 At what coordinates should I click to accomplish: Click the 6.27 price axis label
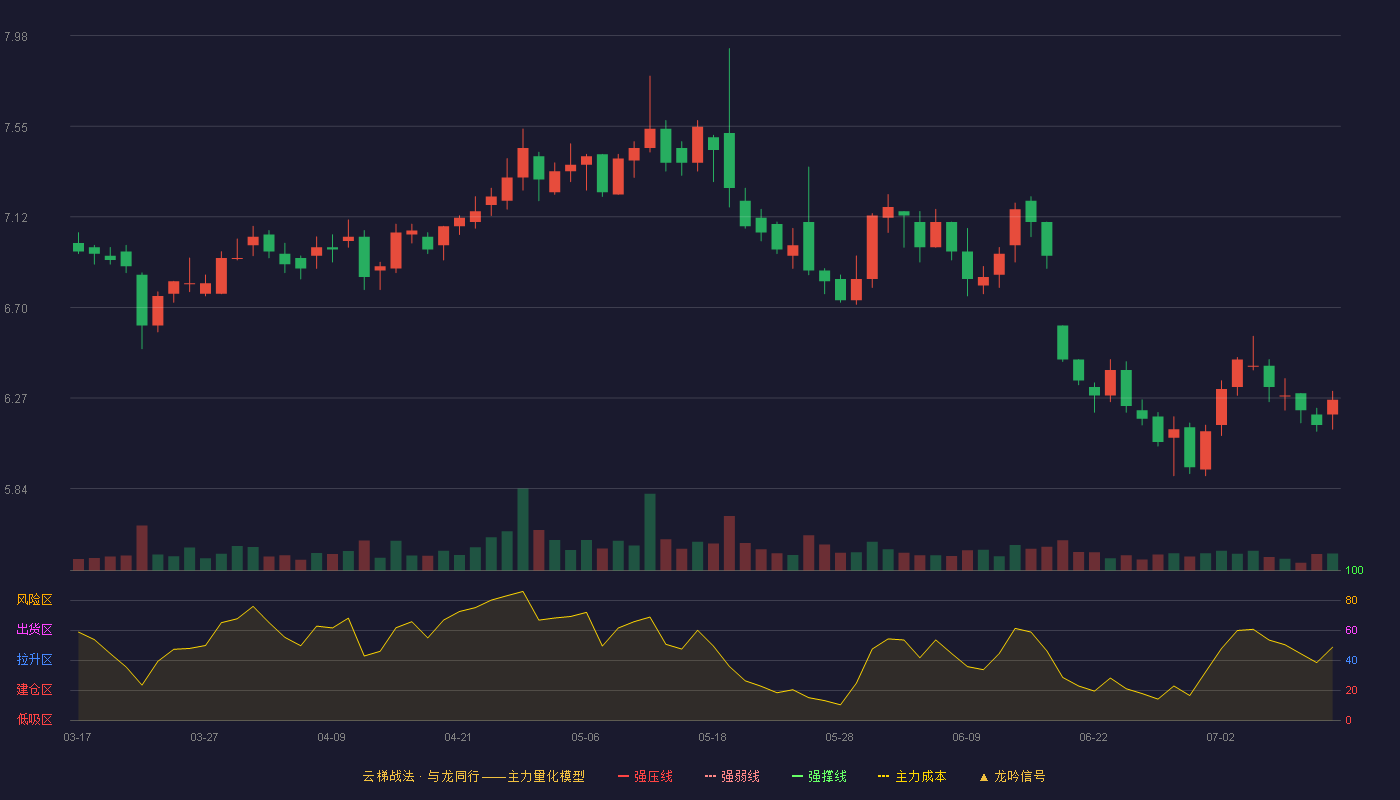[x=16, y=399]
